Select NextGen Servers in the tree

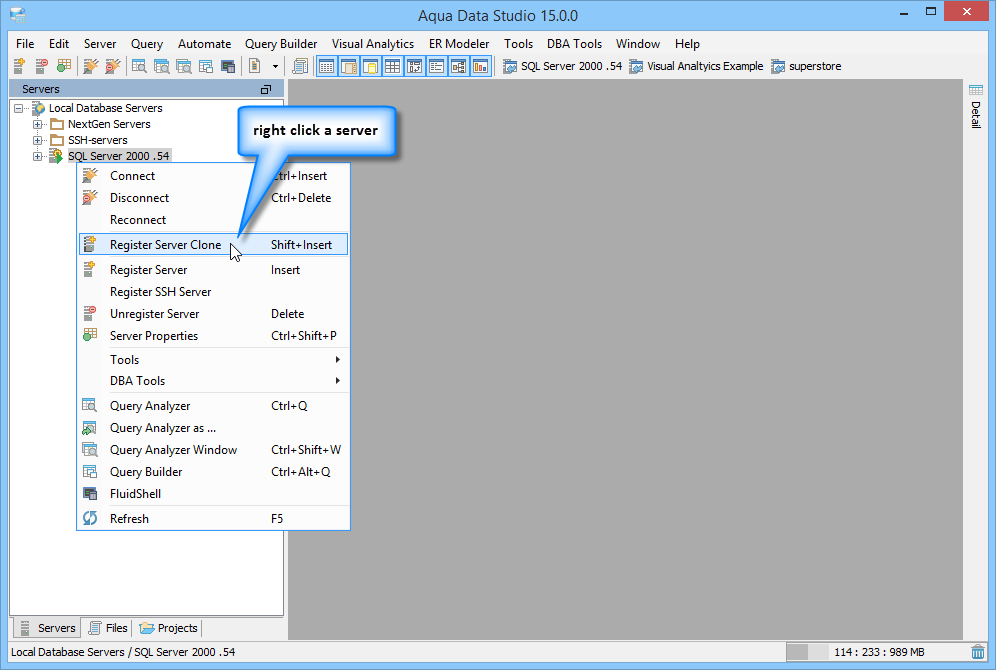pyautogui.click(x=109, y=124)
